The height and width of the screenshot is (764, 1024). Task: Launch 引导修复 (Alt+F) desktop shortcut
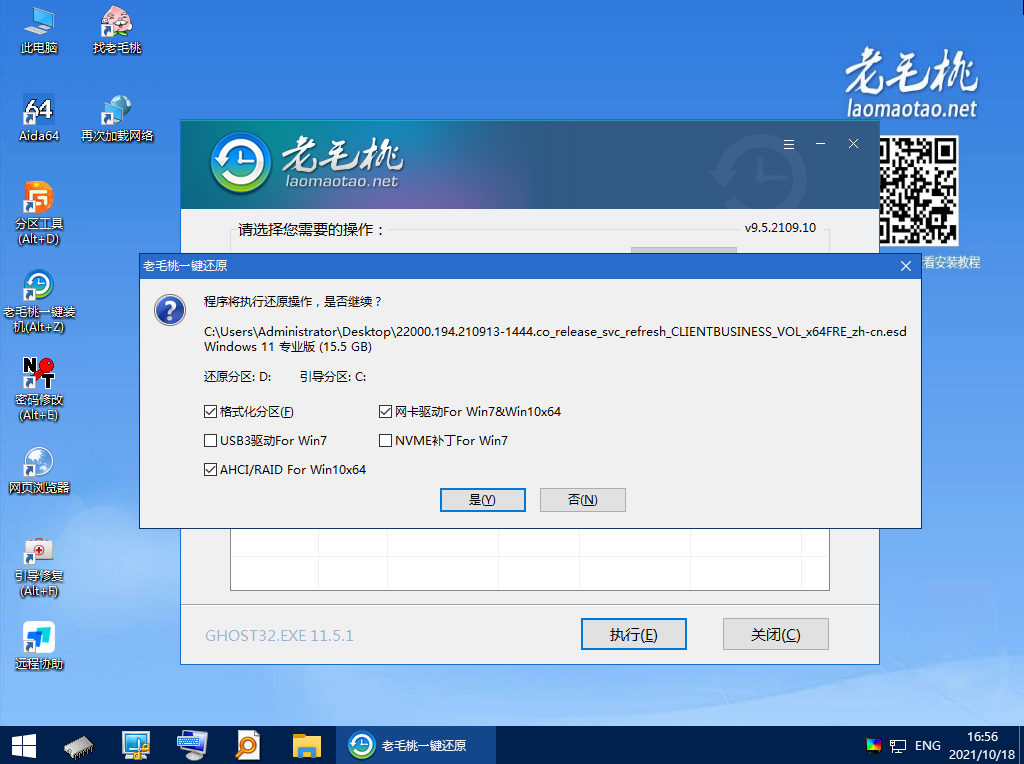point(39,566)
